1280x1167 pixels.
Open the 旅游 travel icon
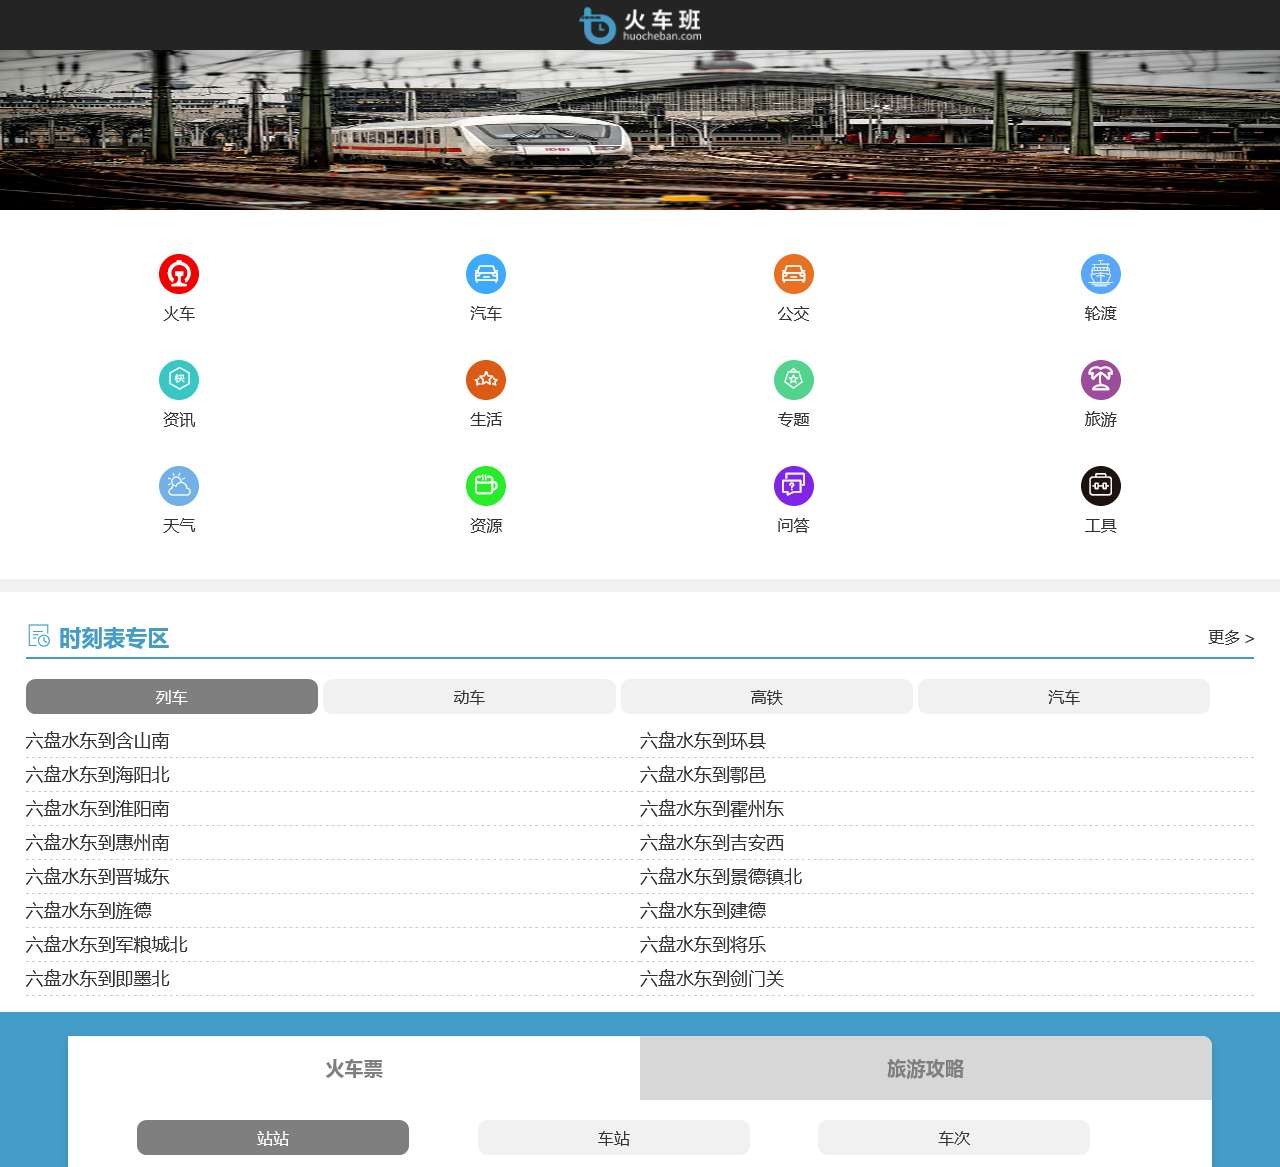click(x=1100, y=380)
